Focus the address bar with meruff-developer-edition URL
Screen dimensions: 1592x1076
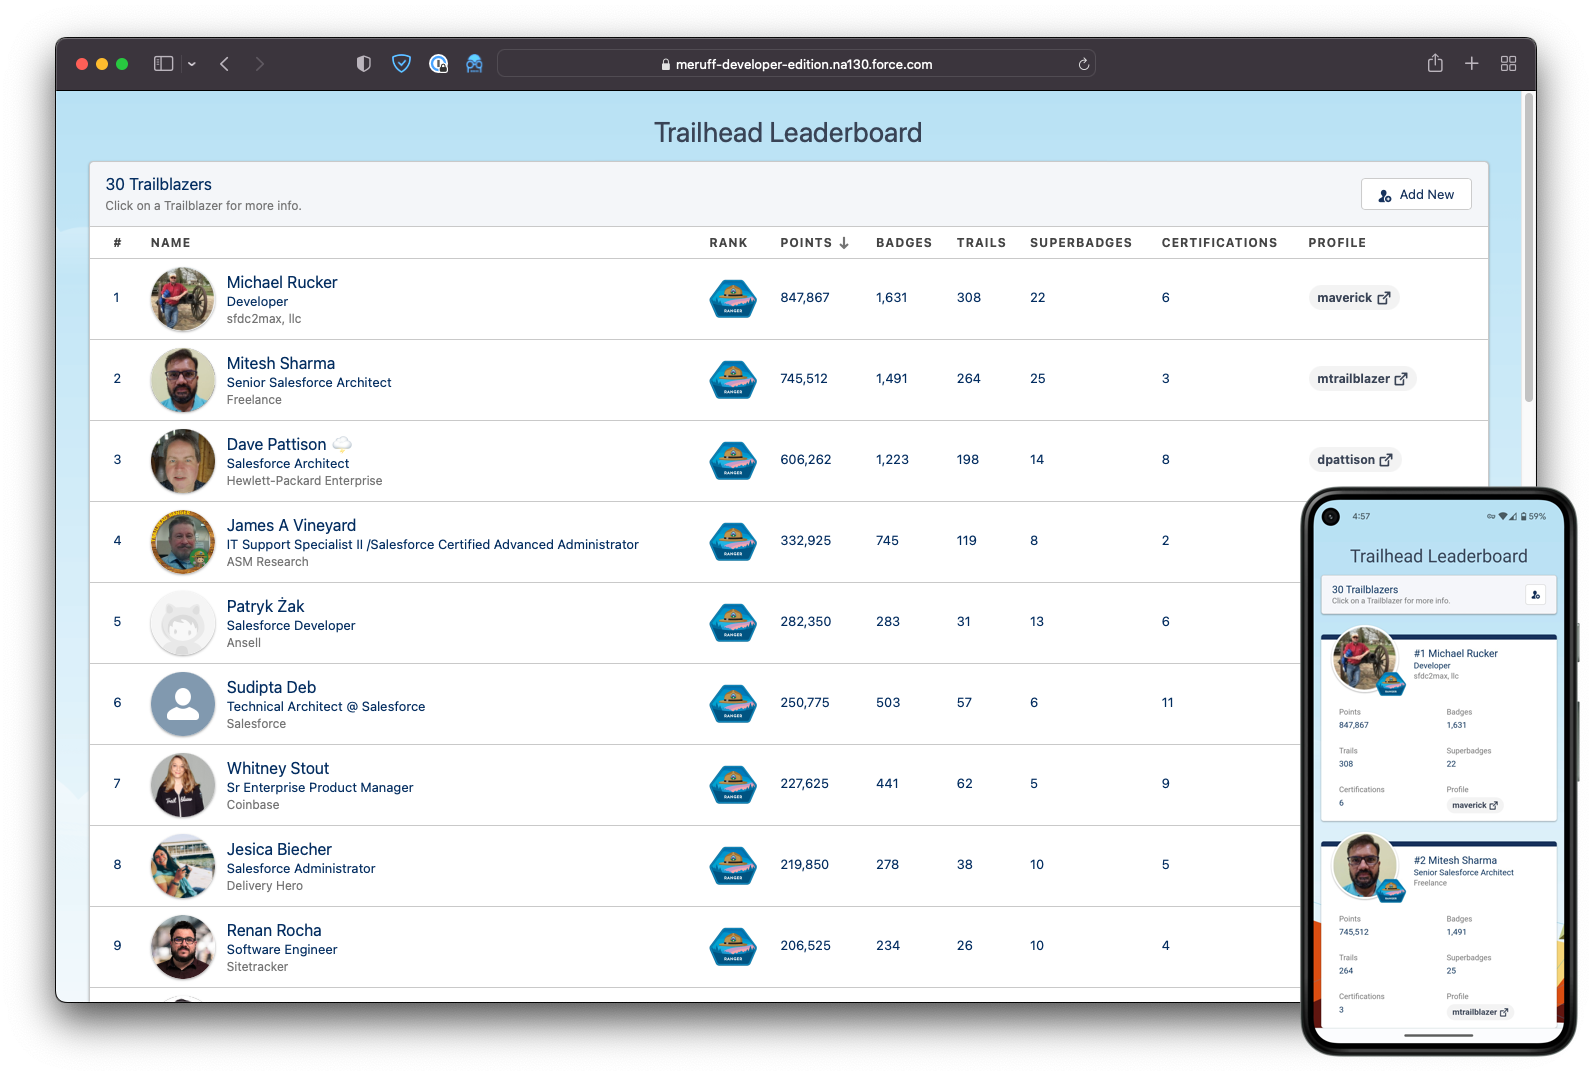(x=796, y=64)
